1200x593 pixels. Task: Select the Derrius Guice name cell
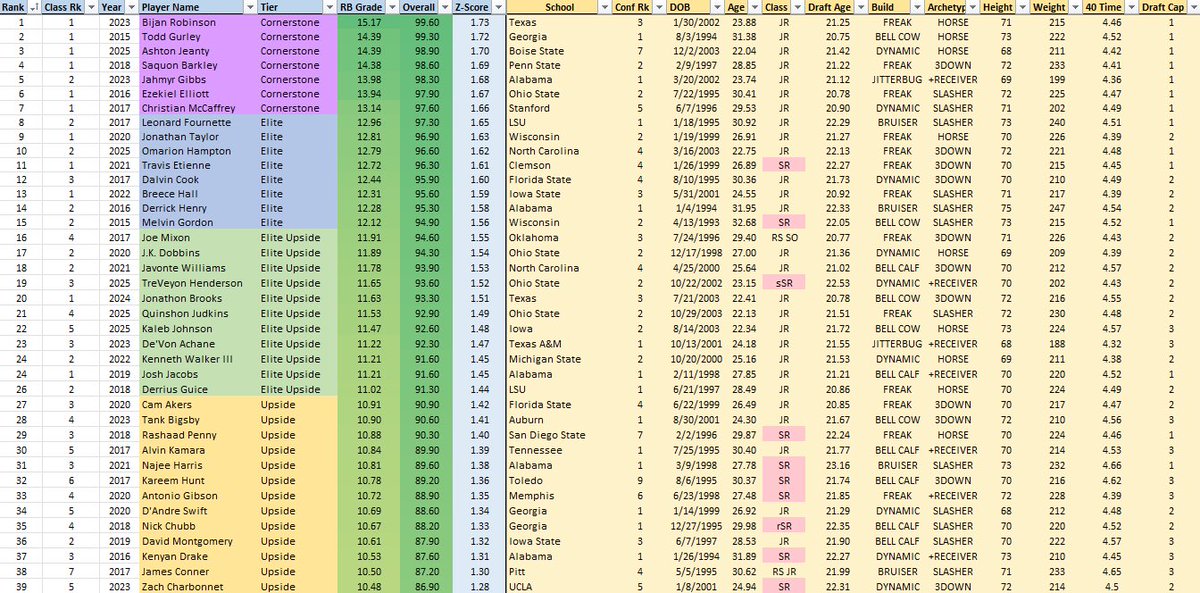tap(198, 389)
